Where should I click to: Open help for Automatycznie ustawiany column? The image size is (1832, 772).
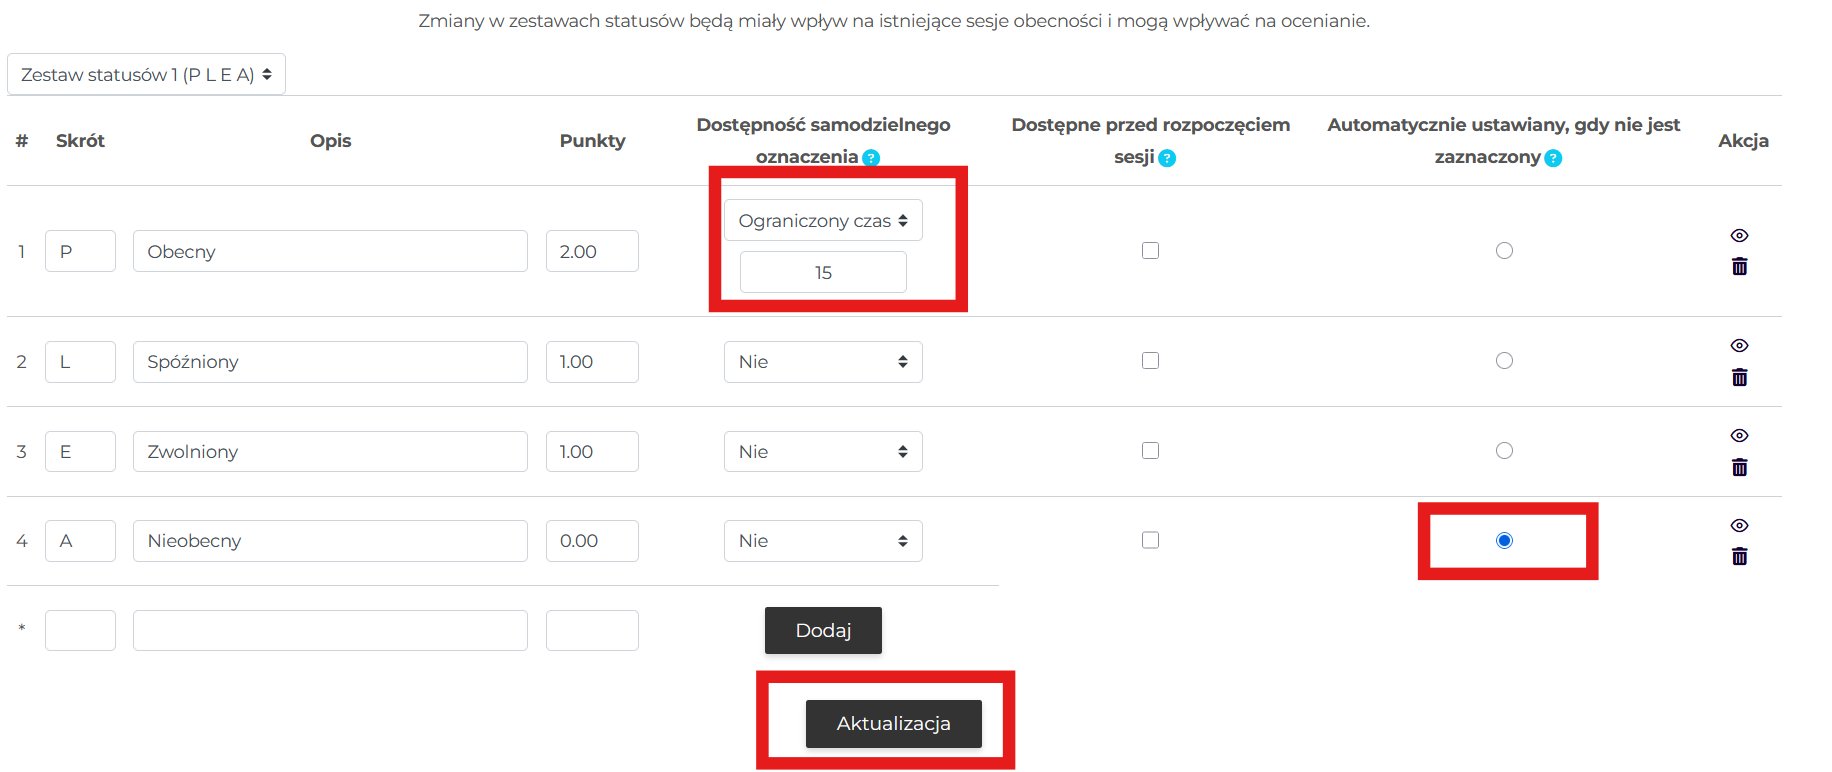click(x=1553, y=158)
